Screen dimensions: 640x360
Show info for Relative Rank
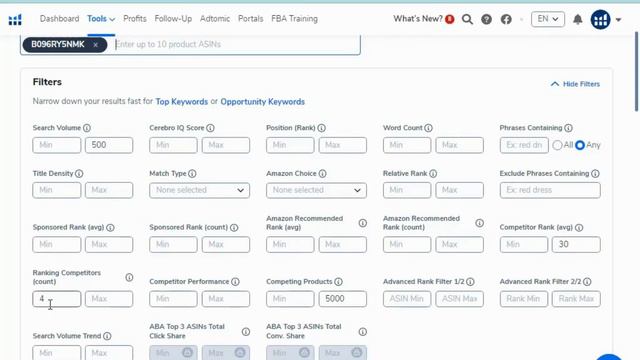pyautogui.click(x=433, y=174)
